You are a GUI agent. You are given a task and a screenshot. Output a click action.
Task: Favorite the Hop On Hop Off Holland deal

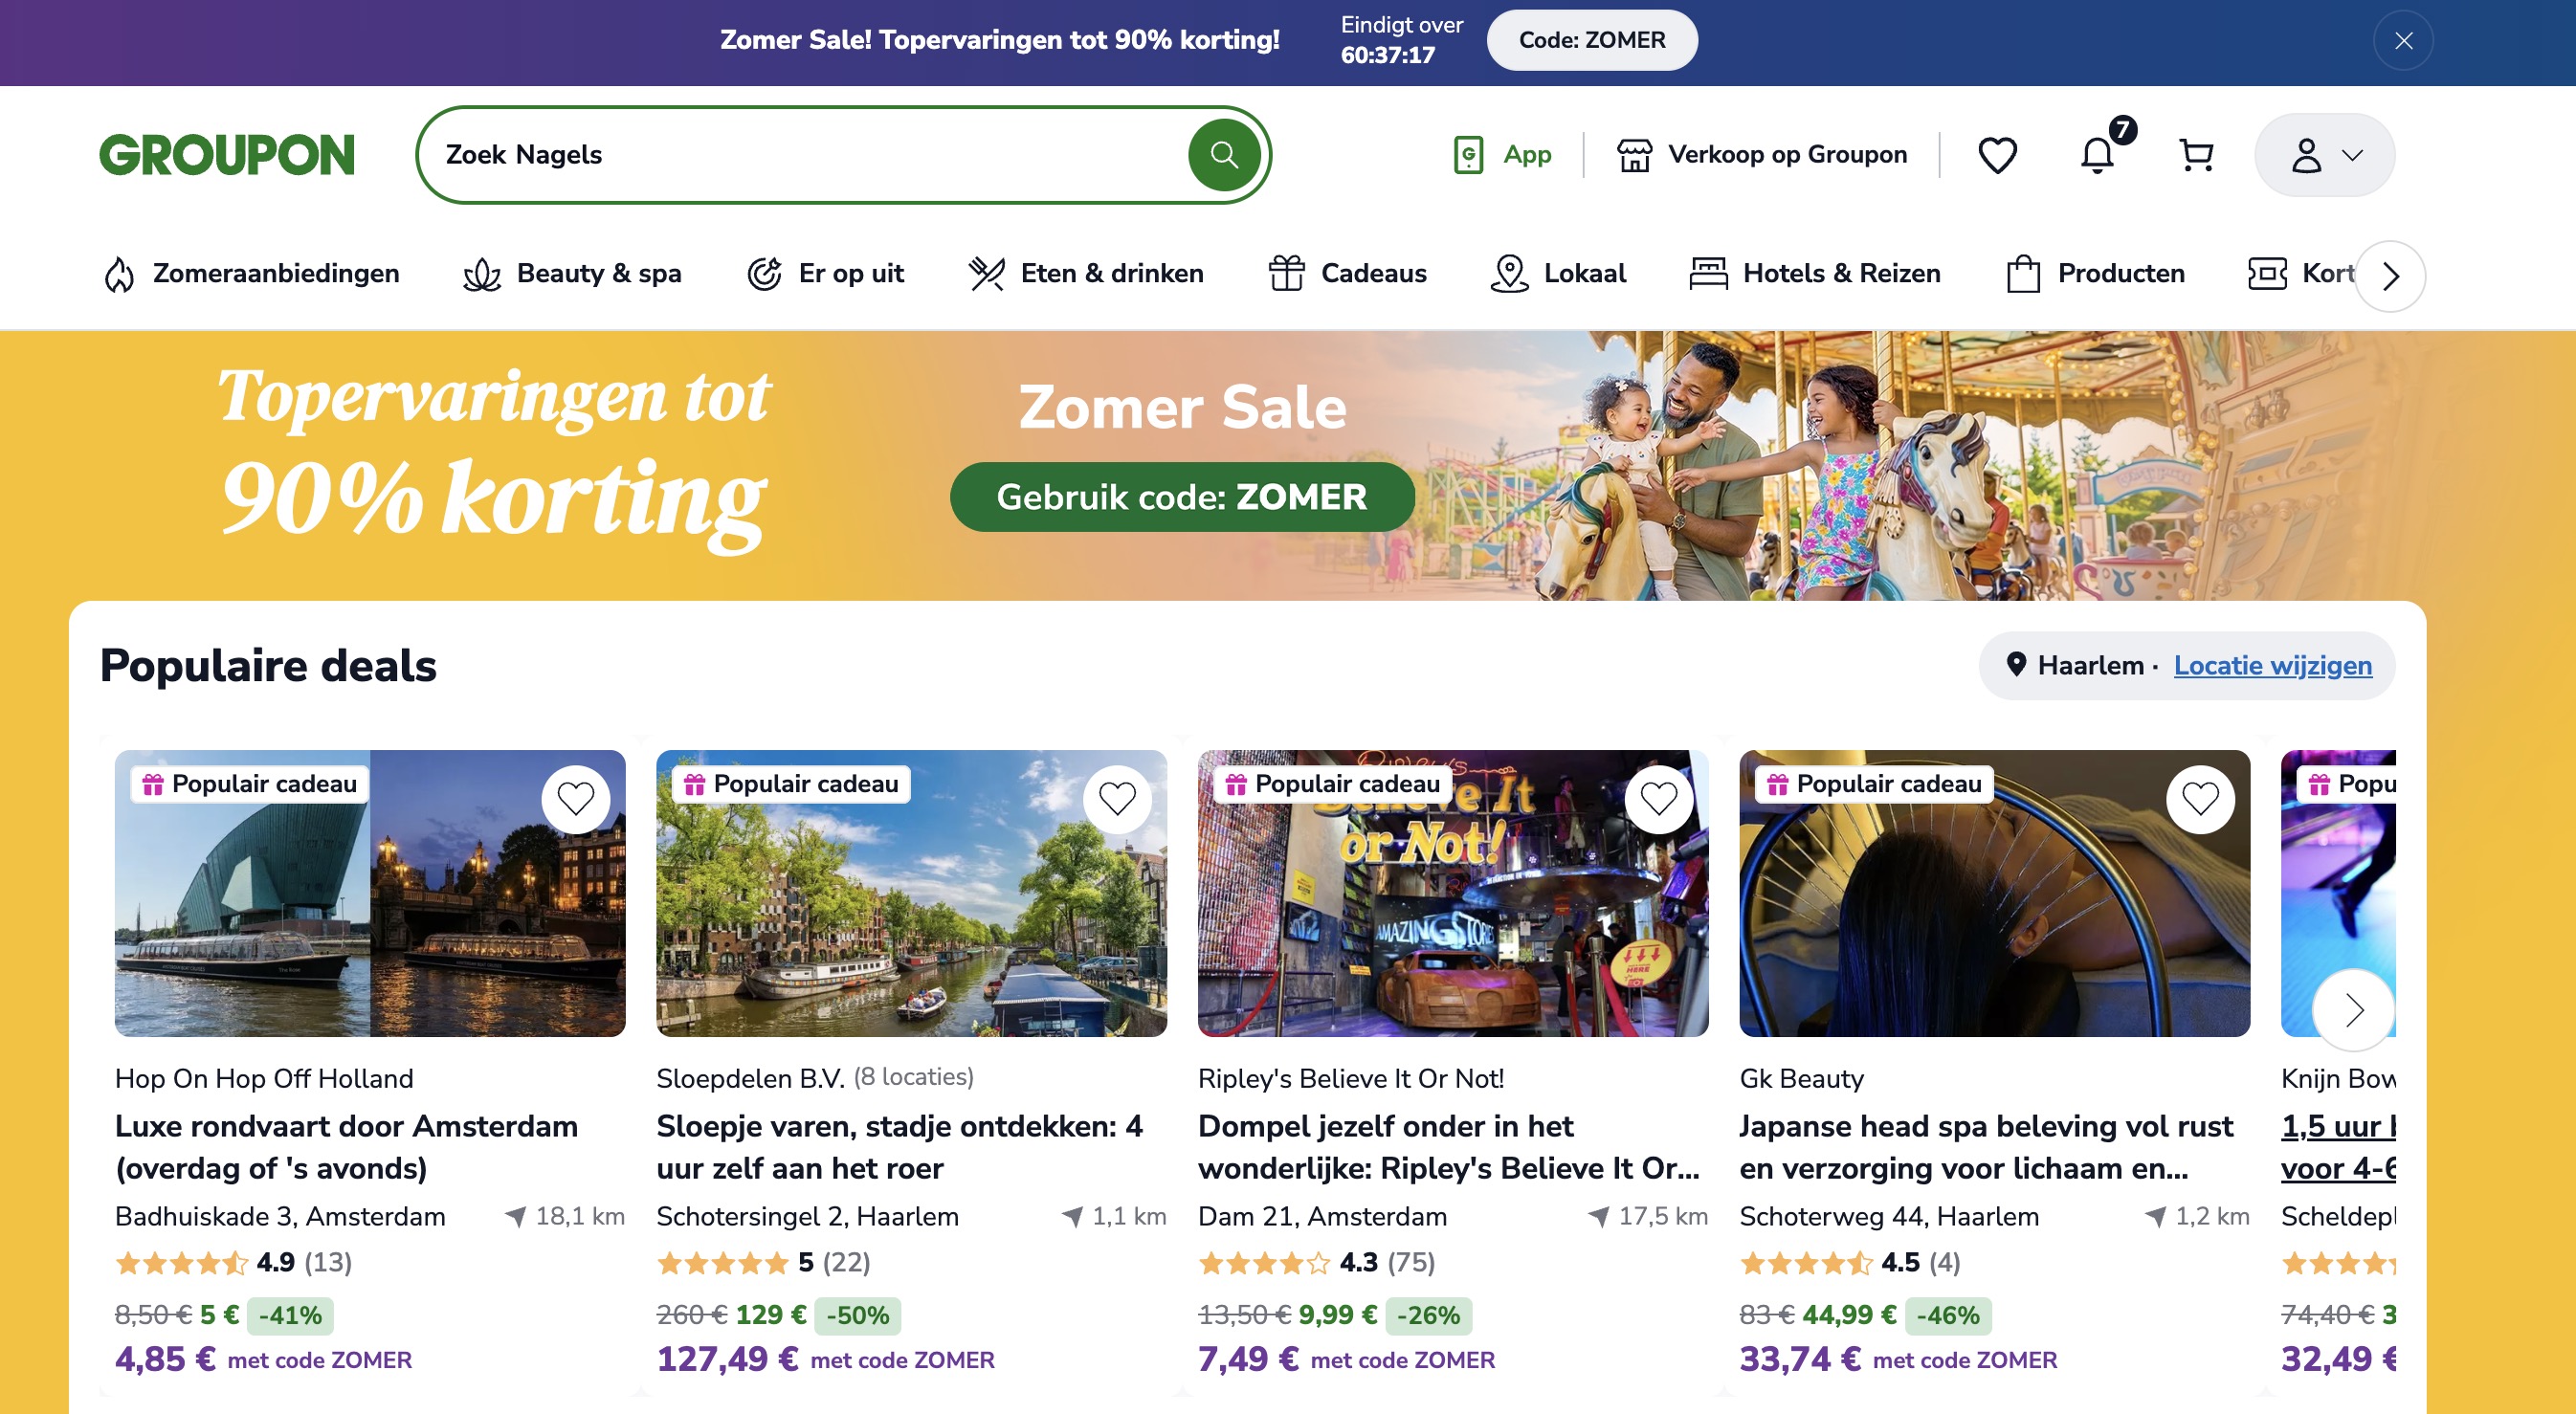point(576,799)
